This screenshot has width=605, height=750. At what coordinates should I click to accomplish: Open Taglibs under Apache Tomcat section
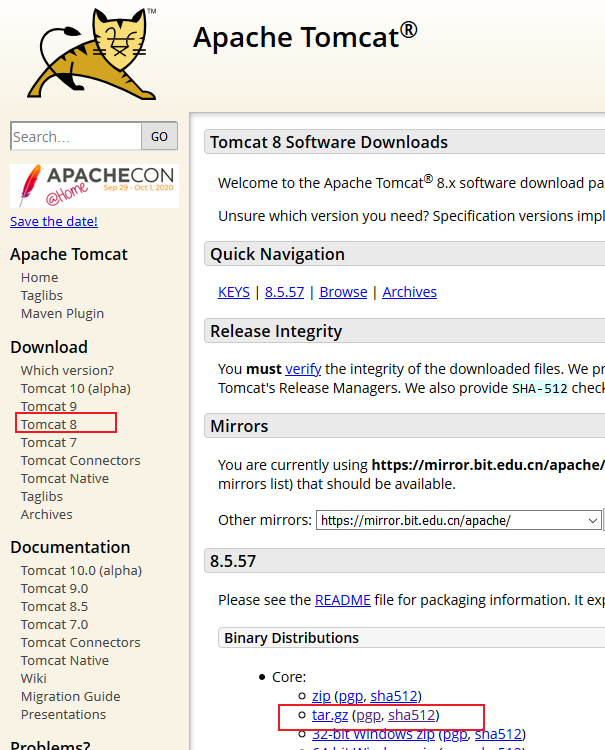42,296
